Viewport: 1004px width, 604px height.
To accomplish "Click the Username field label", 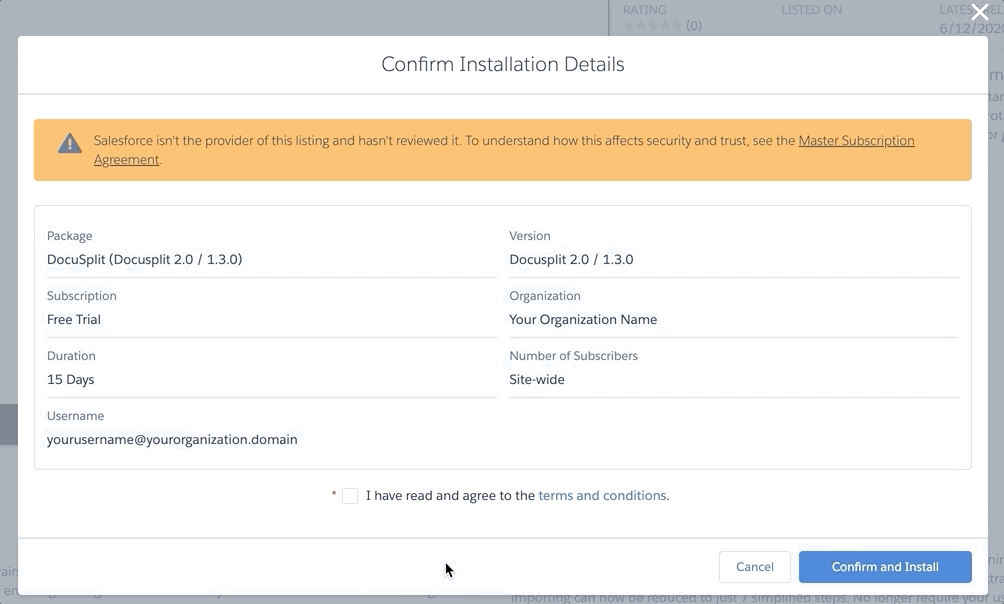I will (75, 416).
